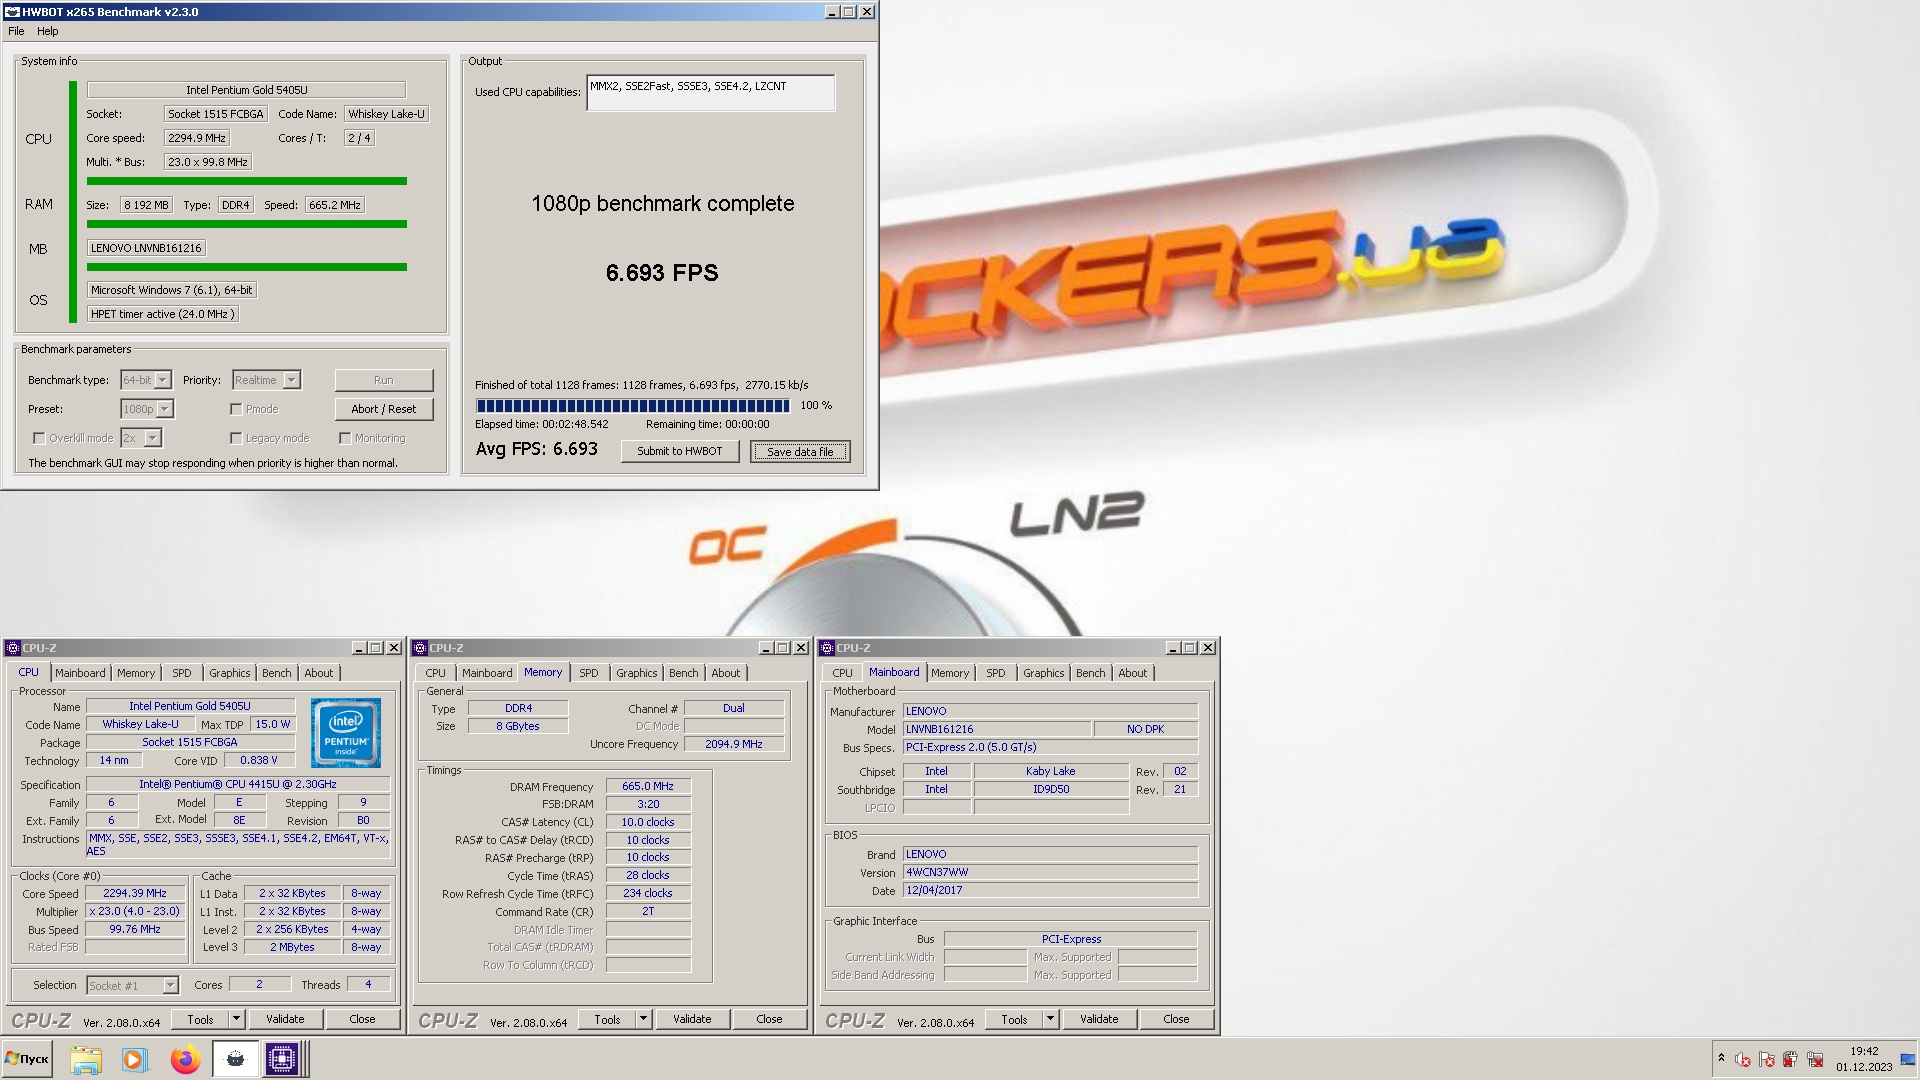Click Validate in the first CPU-Z window
Viewport: 1920px width, 1080px height.
(285, 1019)
